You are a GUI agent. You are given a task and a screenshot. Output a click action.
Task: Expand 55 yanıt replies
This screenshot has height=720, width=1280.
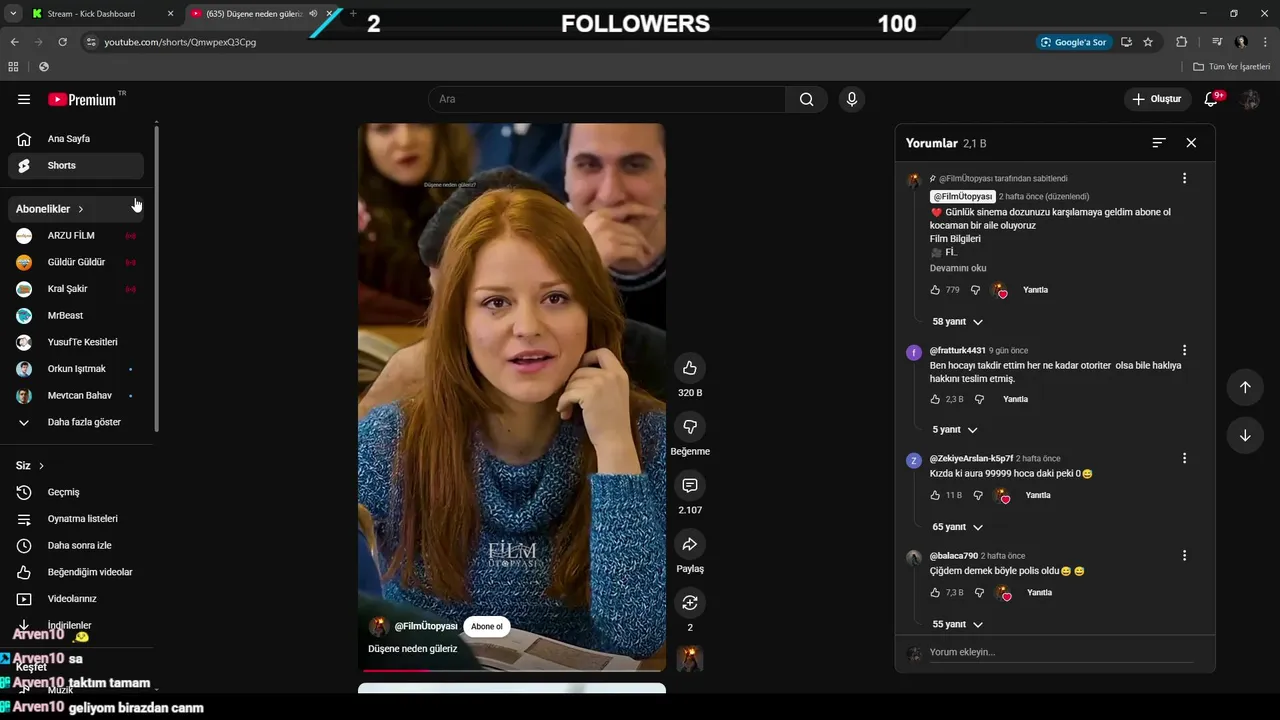[x=957, y=624]
